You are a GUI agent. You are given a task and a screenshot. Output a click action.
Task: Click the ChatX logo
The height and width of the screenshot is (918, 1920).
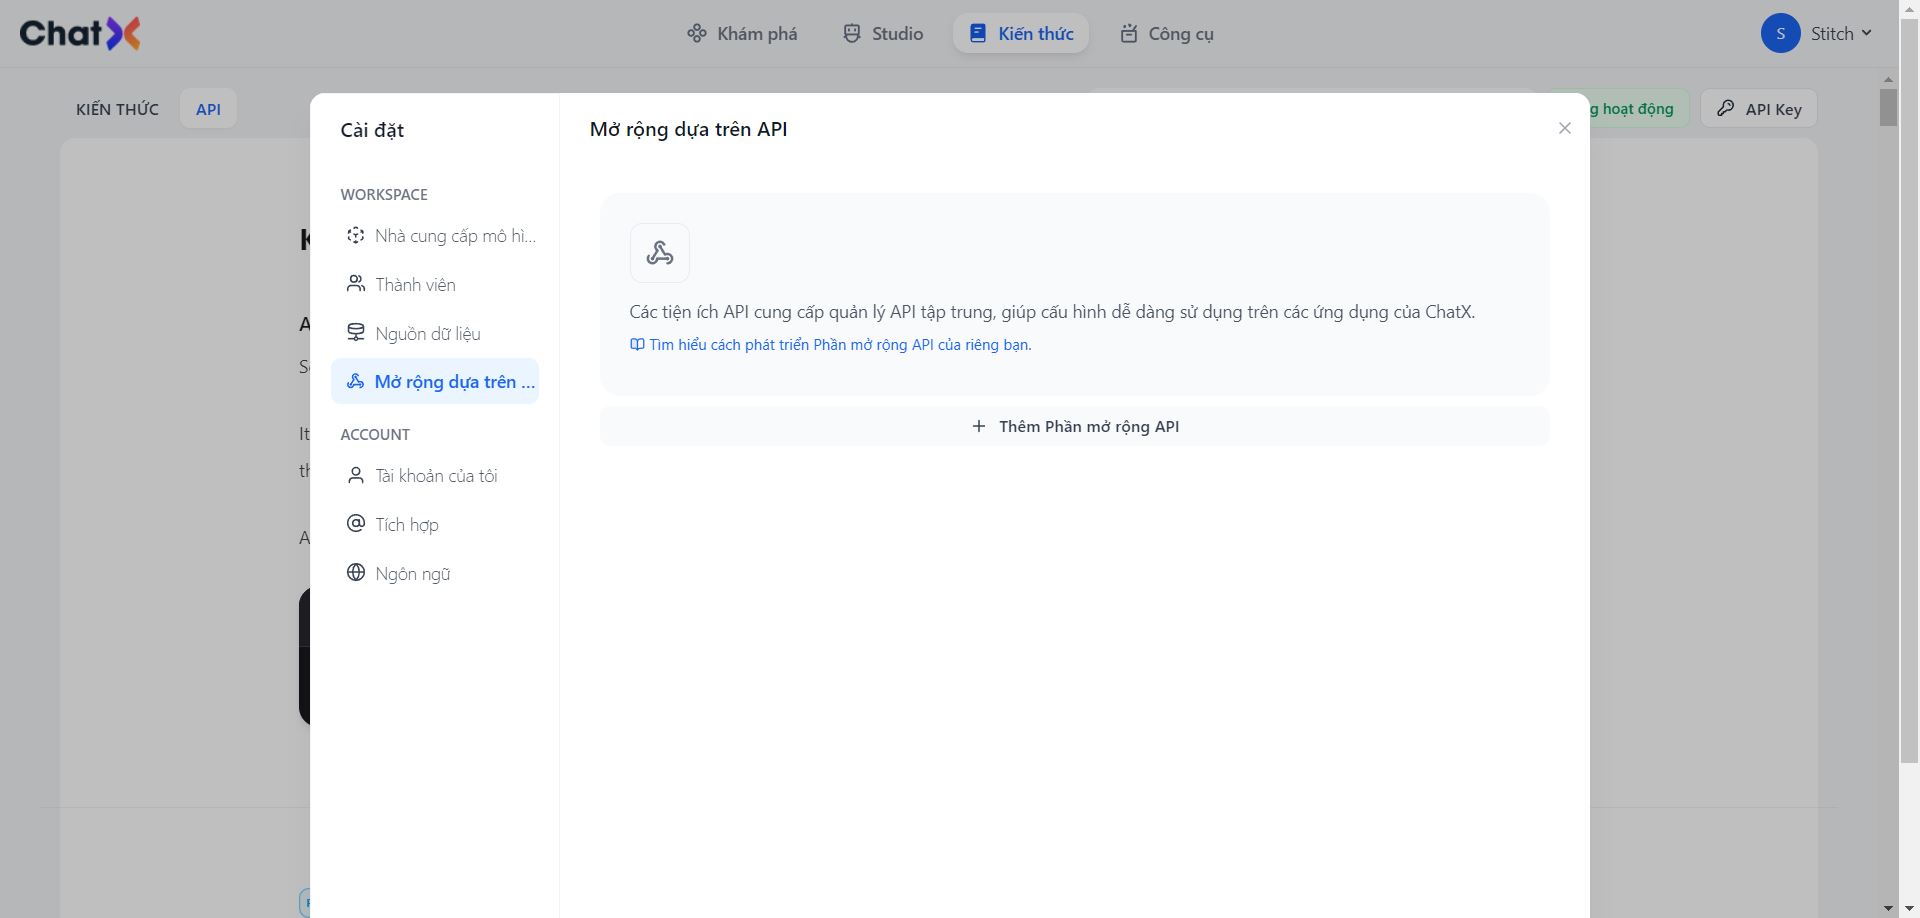point(80,33)
